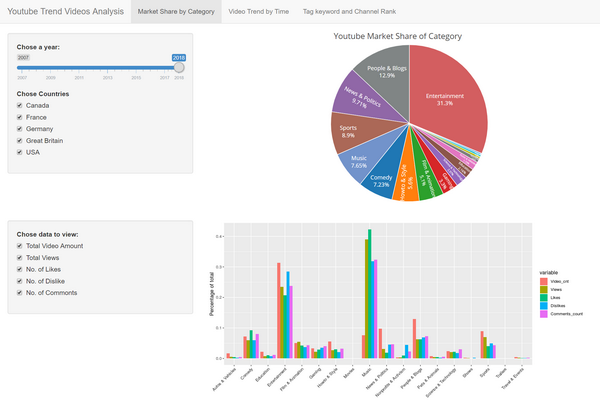The width and height of the screenshot is (600, 408).
Task: Disable the Germany country option
Action: [19, 129]
